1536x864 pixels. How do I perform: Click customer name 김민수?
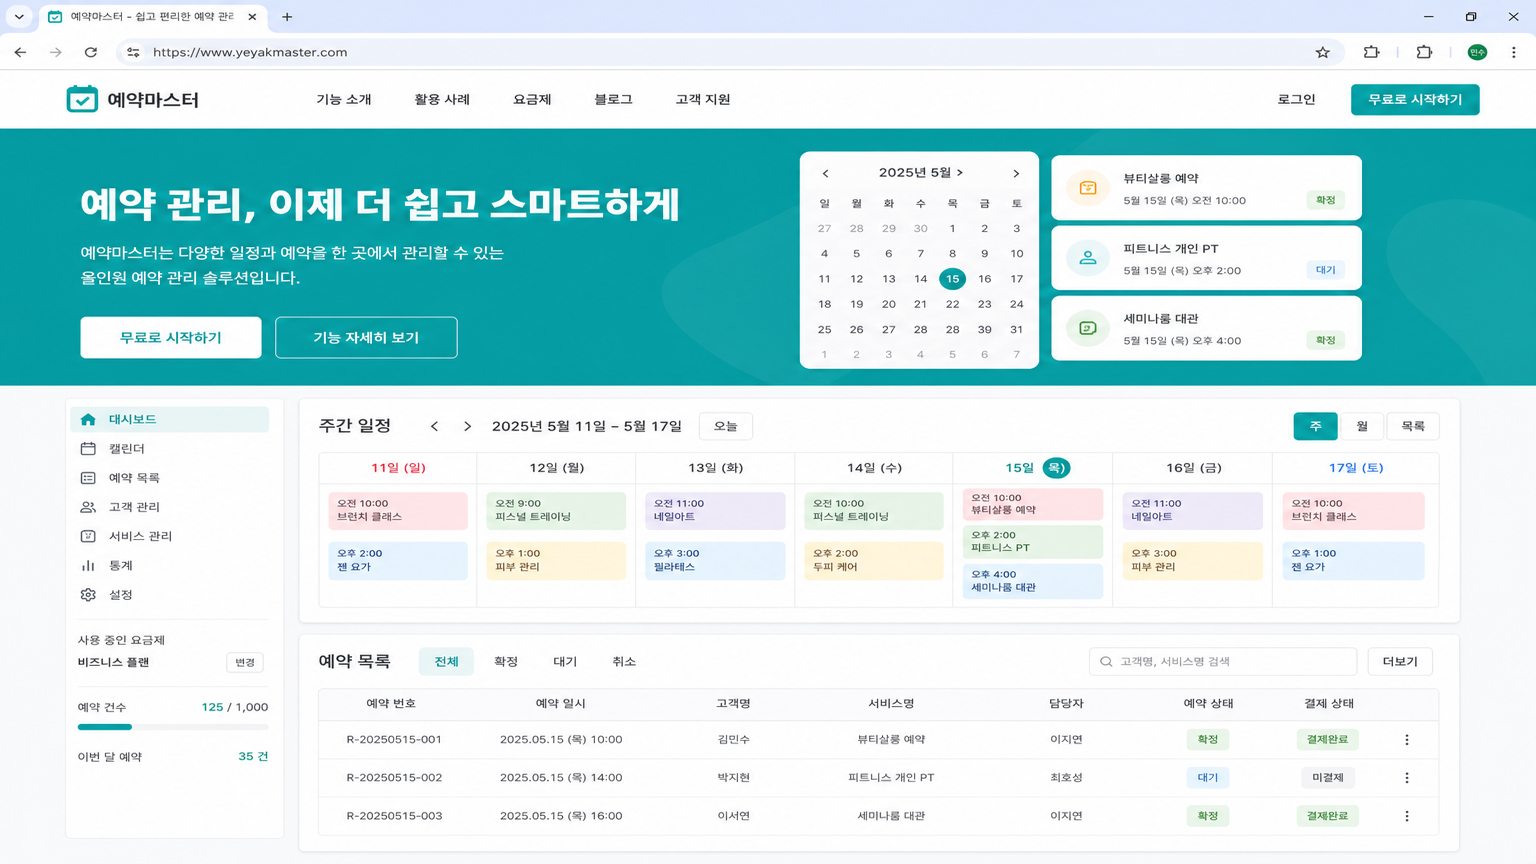[733, 740]
